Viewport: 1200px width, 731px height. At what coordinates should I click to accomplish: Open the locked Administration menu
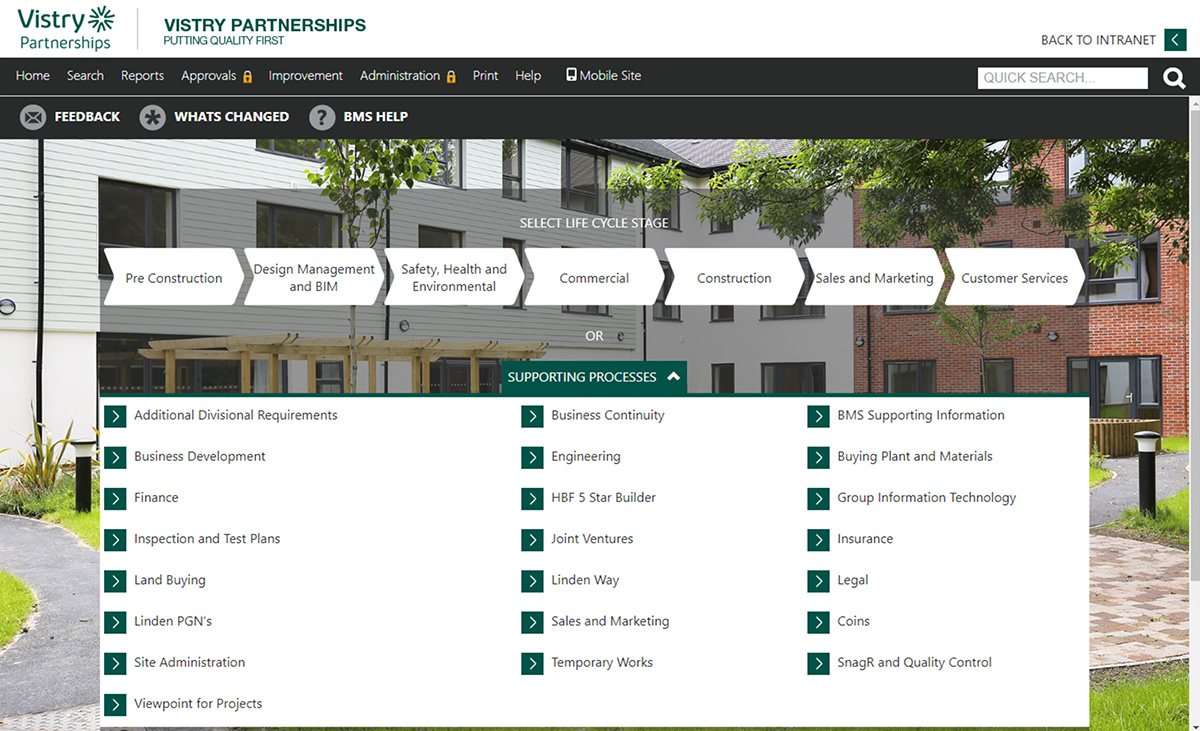tap(408, 76)
